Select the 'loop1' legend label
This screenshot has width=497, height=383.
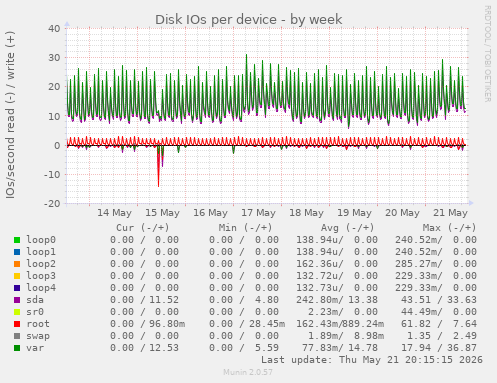(x=41, y=252)
